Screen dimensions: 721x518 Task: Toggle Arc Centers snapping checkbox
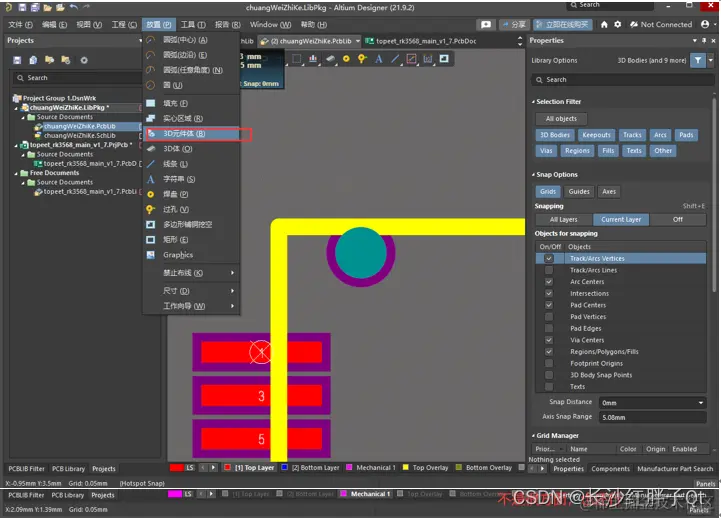coord(549,282)
